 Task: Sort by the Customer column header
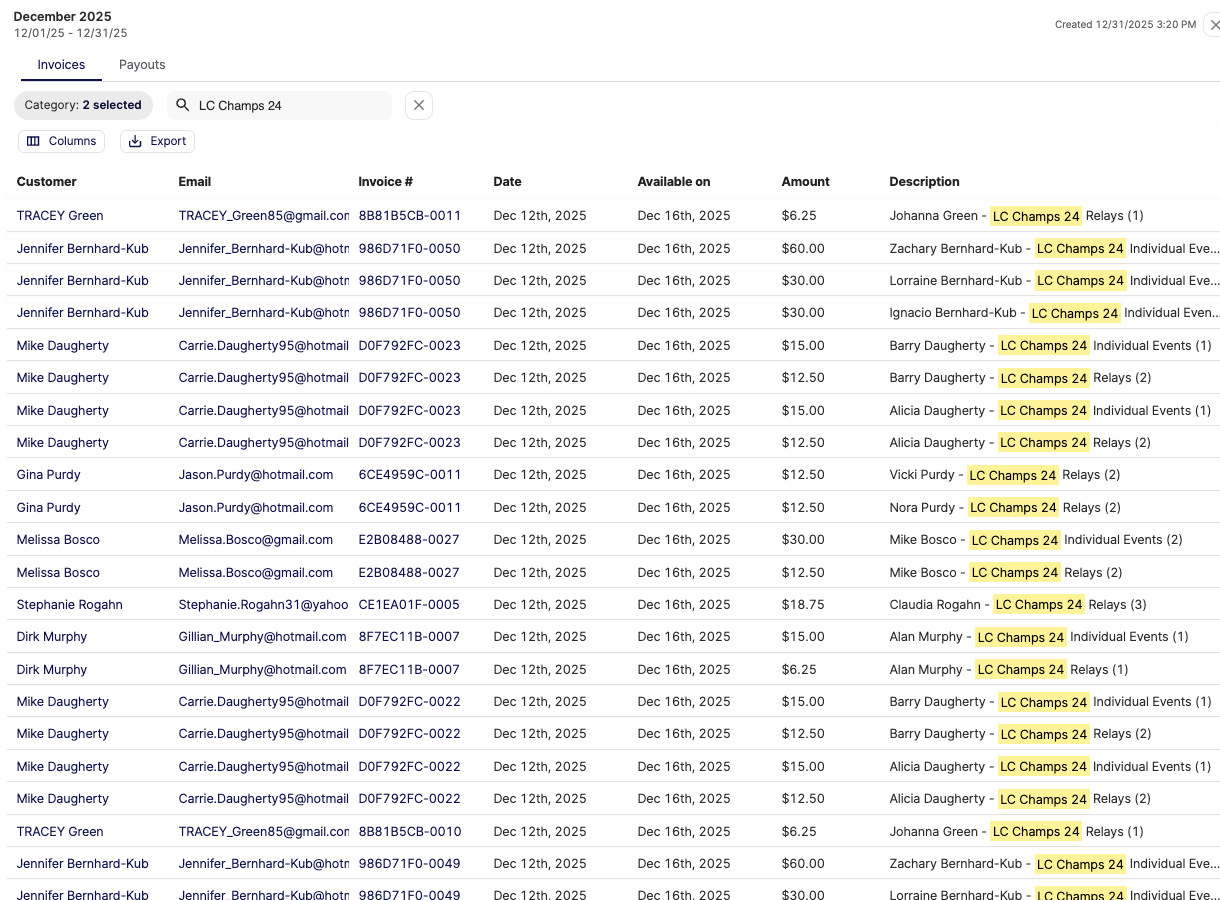tap(47, 182)
